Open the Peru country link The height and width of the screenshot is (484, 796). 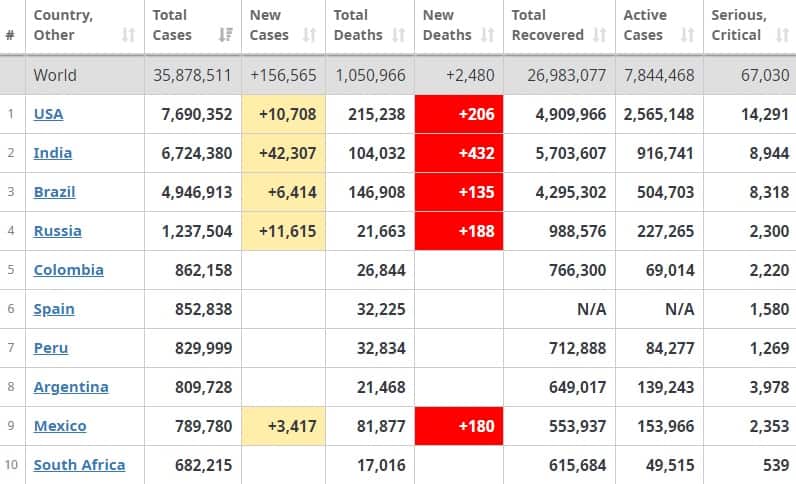coord(51,348)
